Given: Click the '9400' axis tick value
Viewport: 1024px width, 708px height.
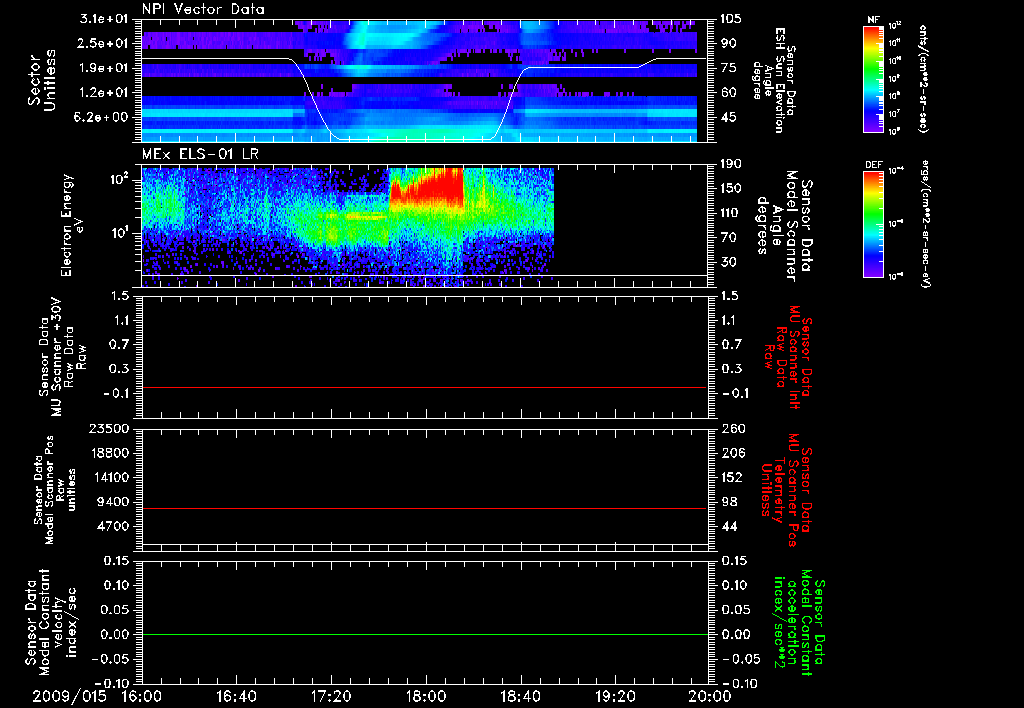Looking at the screenshot, I should coord(114,502).
